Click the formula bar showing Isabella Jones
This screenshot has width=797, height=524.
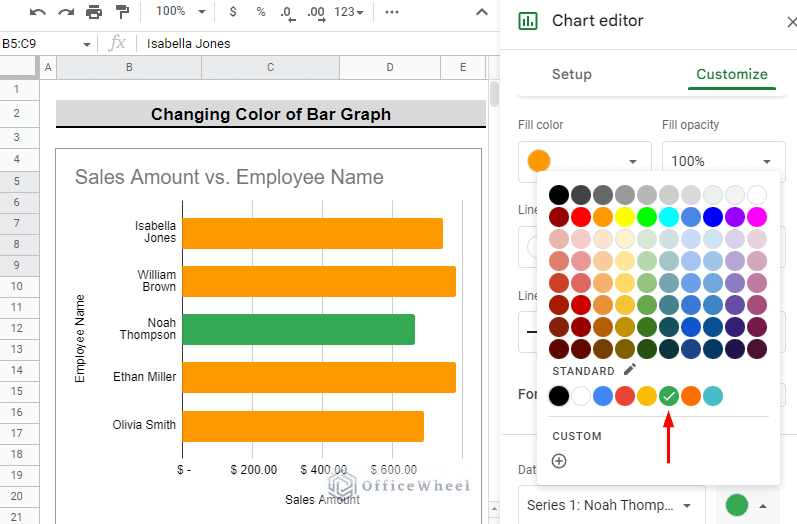click(319, 44)
